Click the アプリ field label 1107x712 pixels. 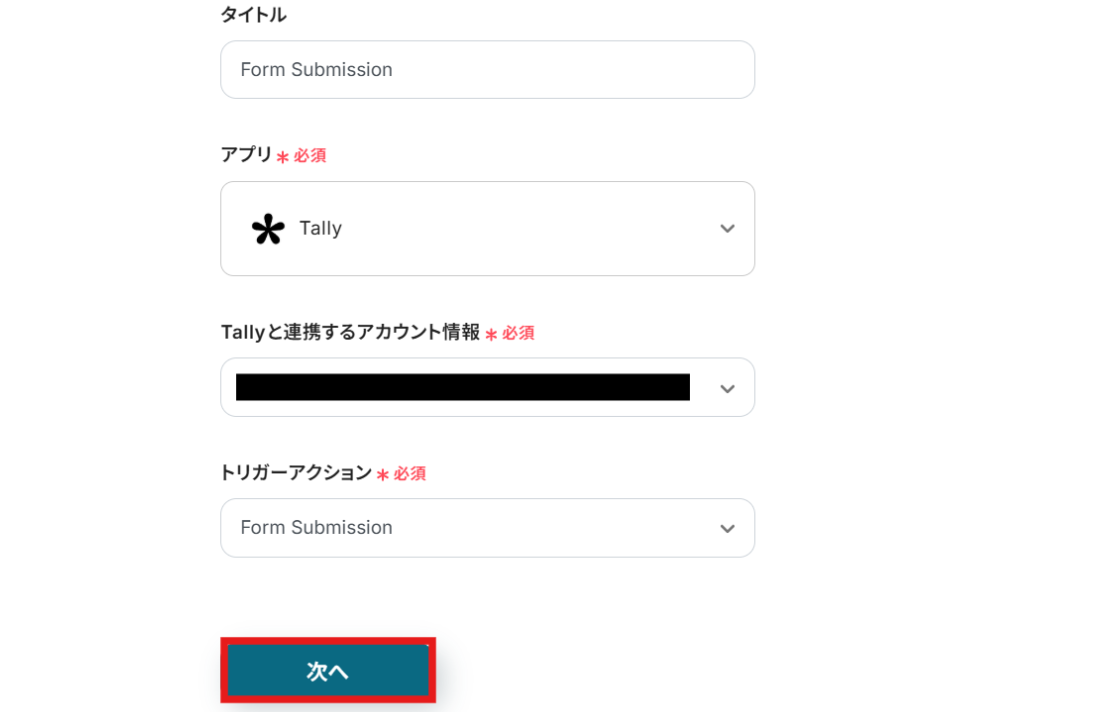pos(246,155)
